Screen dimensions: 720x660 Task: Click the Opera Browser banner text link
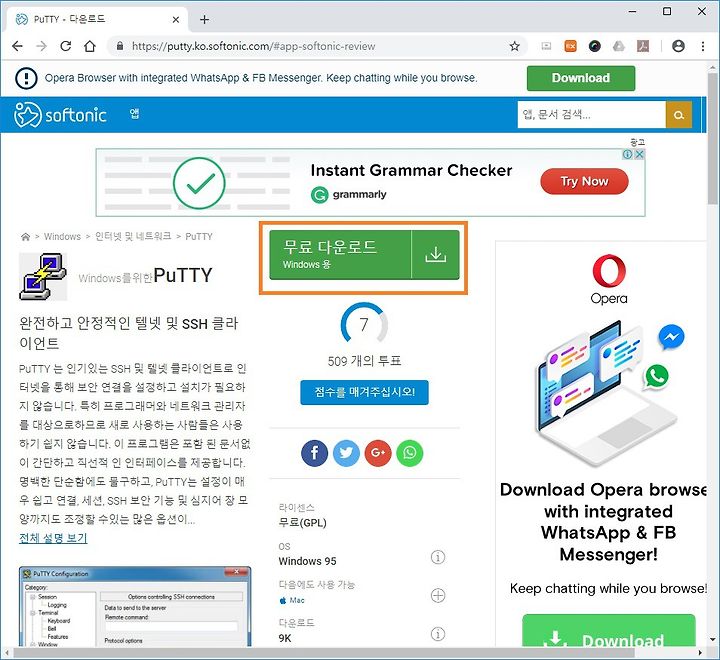[261, 78]
